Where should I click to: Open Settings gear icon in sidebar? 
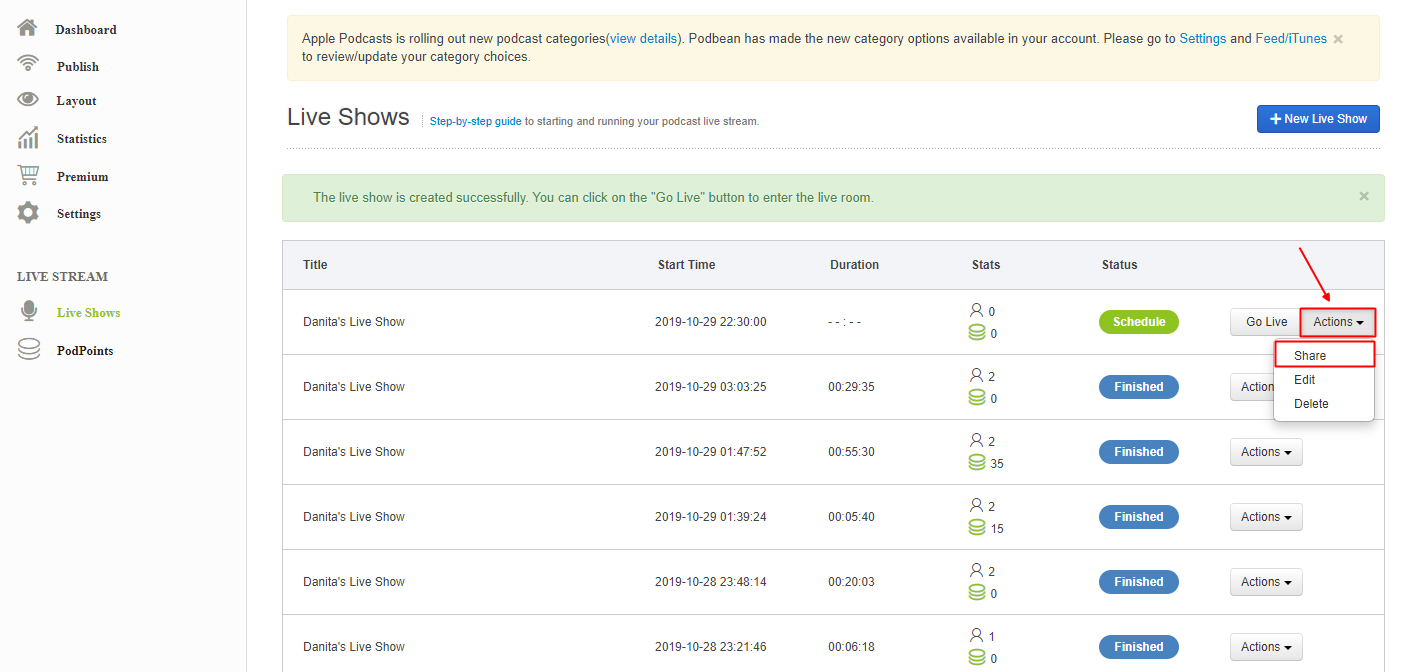click(28, 213)
